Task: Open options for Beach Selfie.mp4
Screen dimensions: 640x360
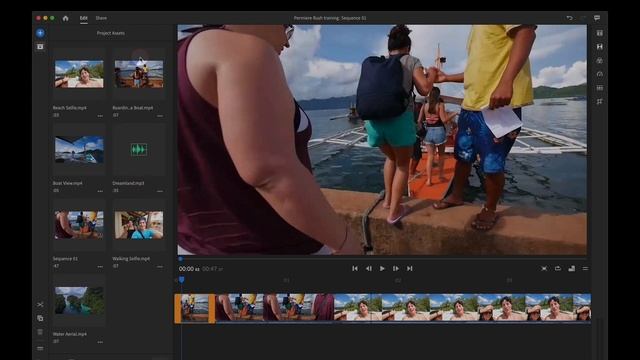Action: (100, 116)
